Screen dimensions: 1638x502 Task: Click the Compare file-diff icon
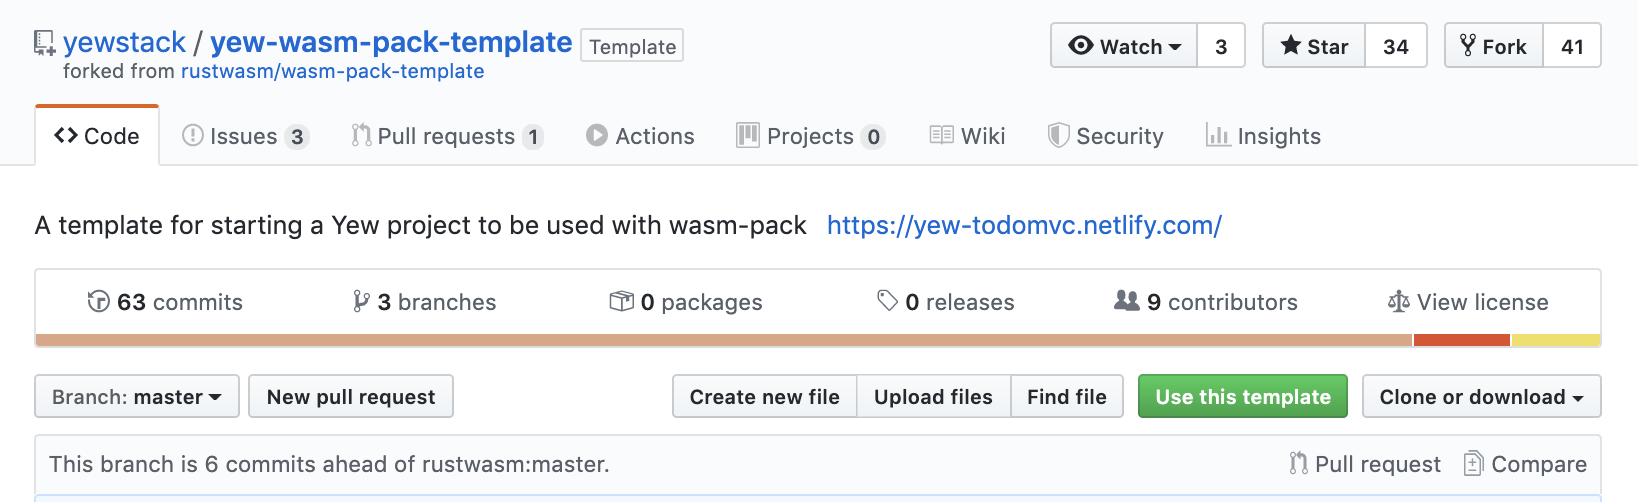coord(1473,463)
